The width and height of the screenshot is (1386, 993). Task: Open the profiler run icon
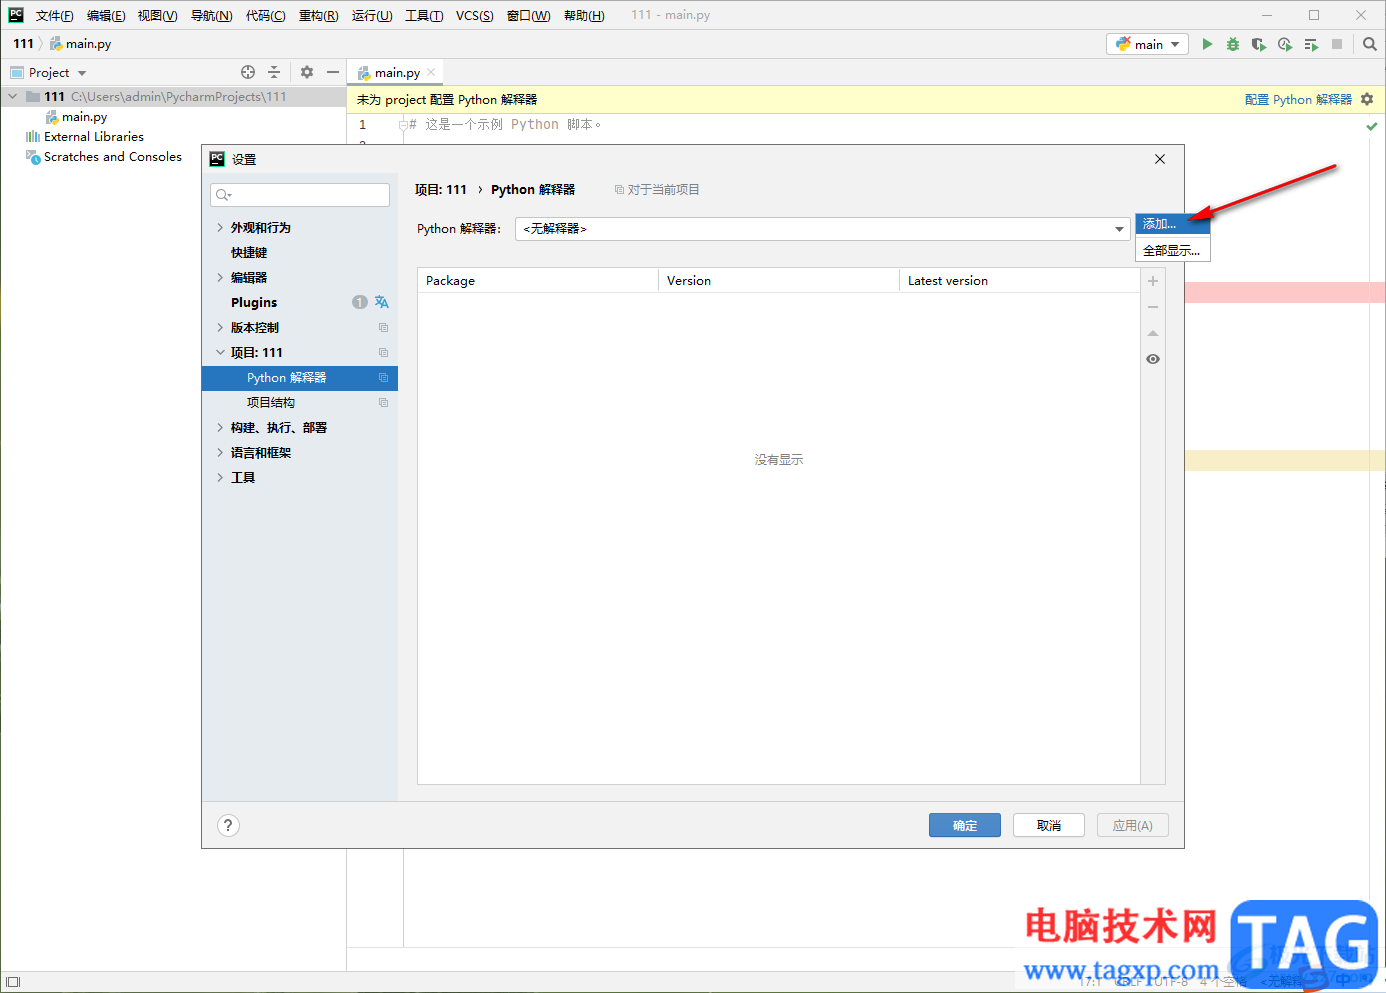pos(1285,44)
